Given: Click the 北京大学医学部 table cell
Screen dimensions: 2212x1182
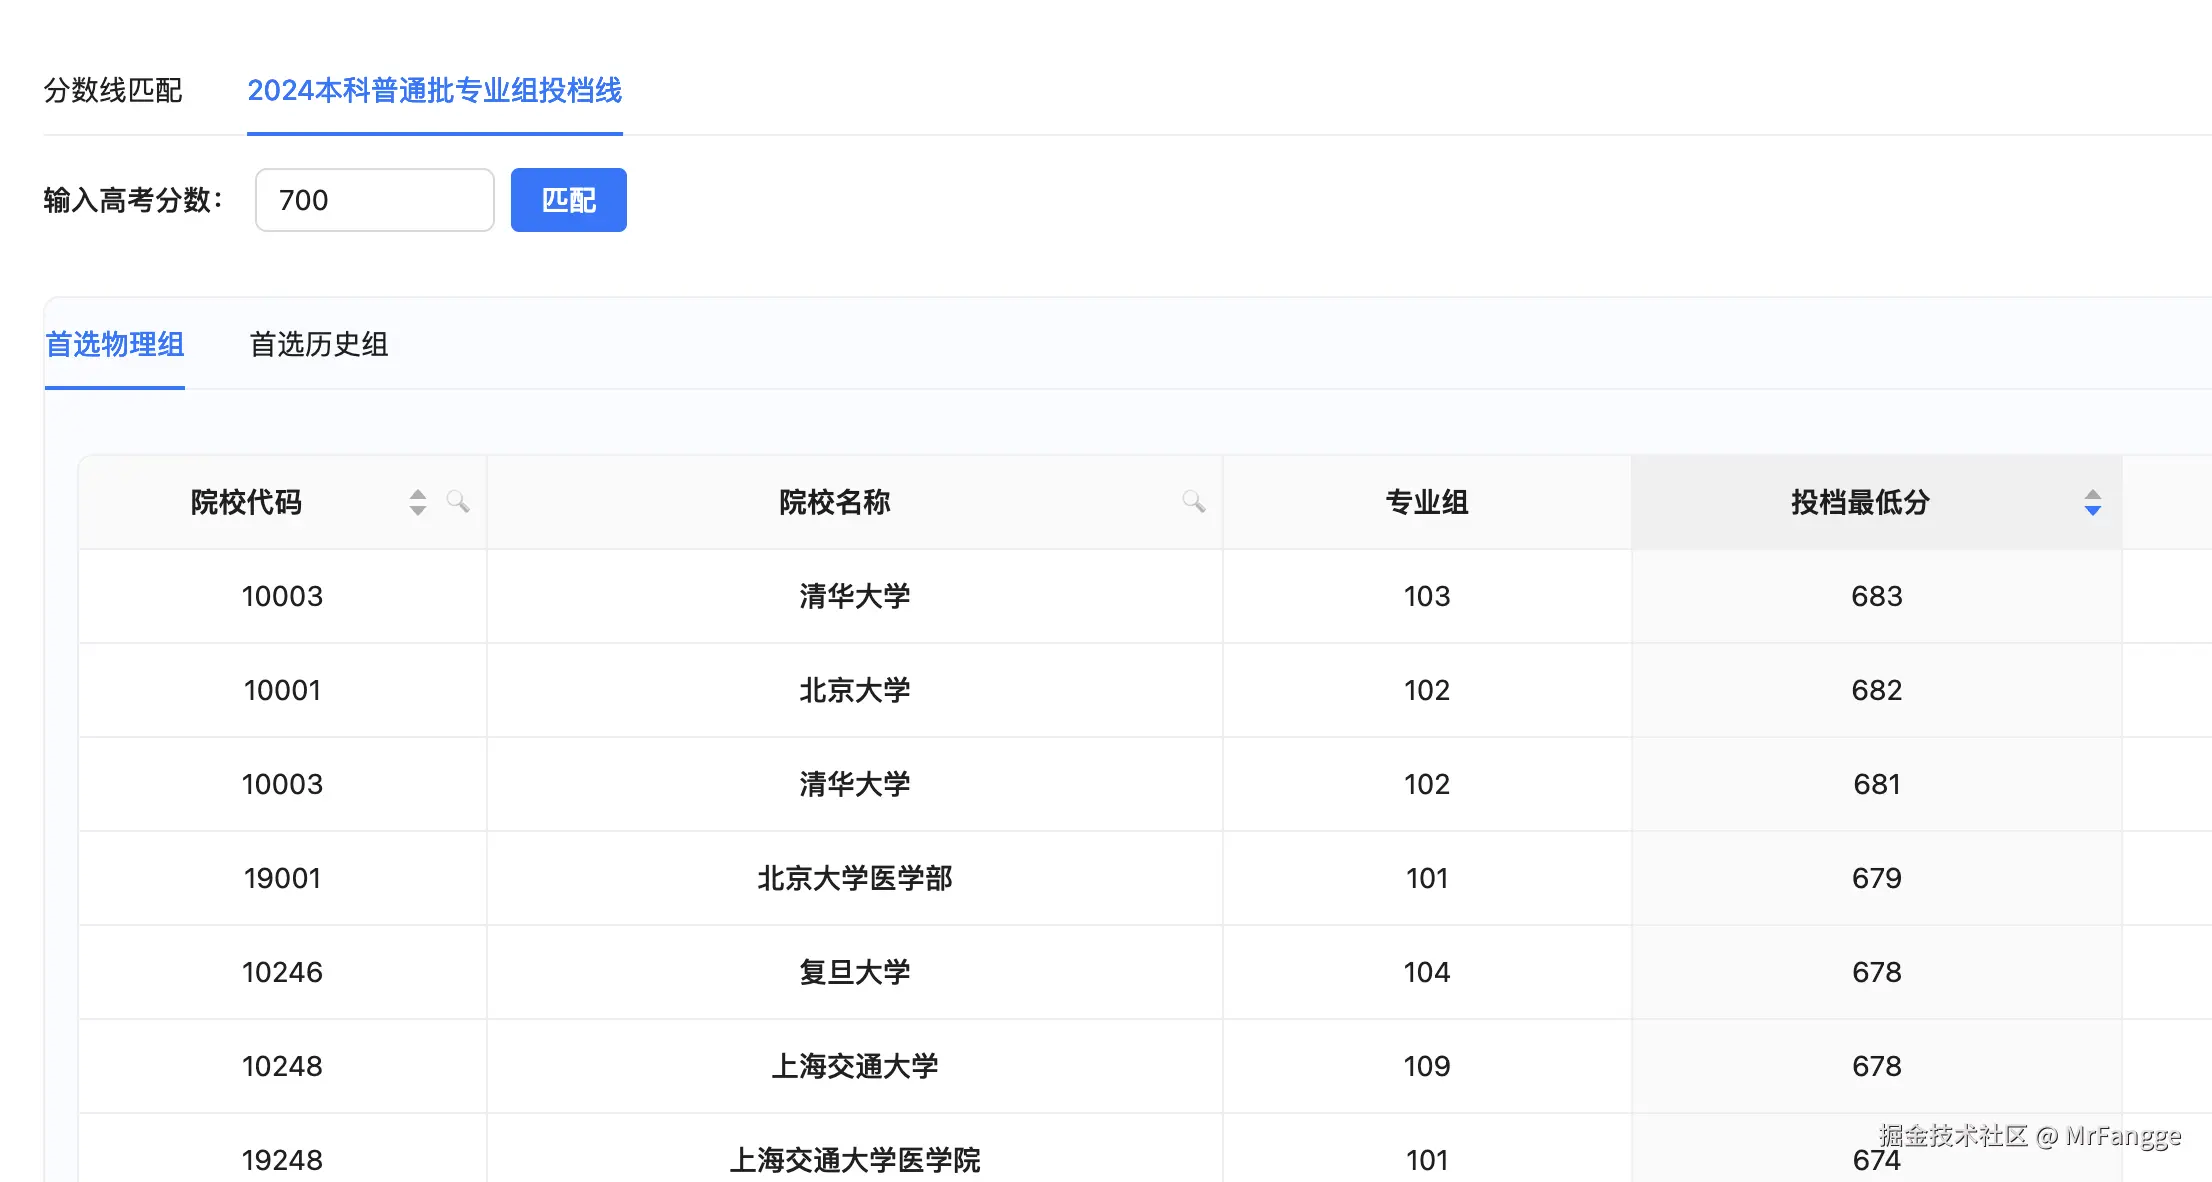Looking at the screenshot, I should 854,878.
